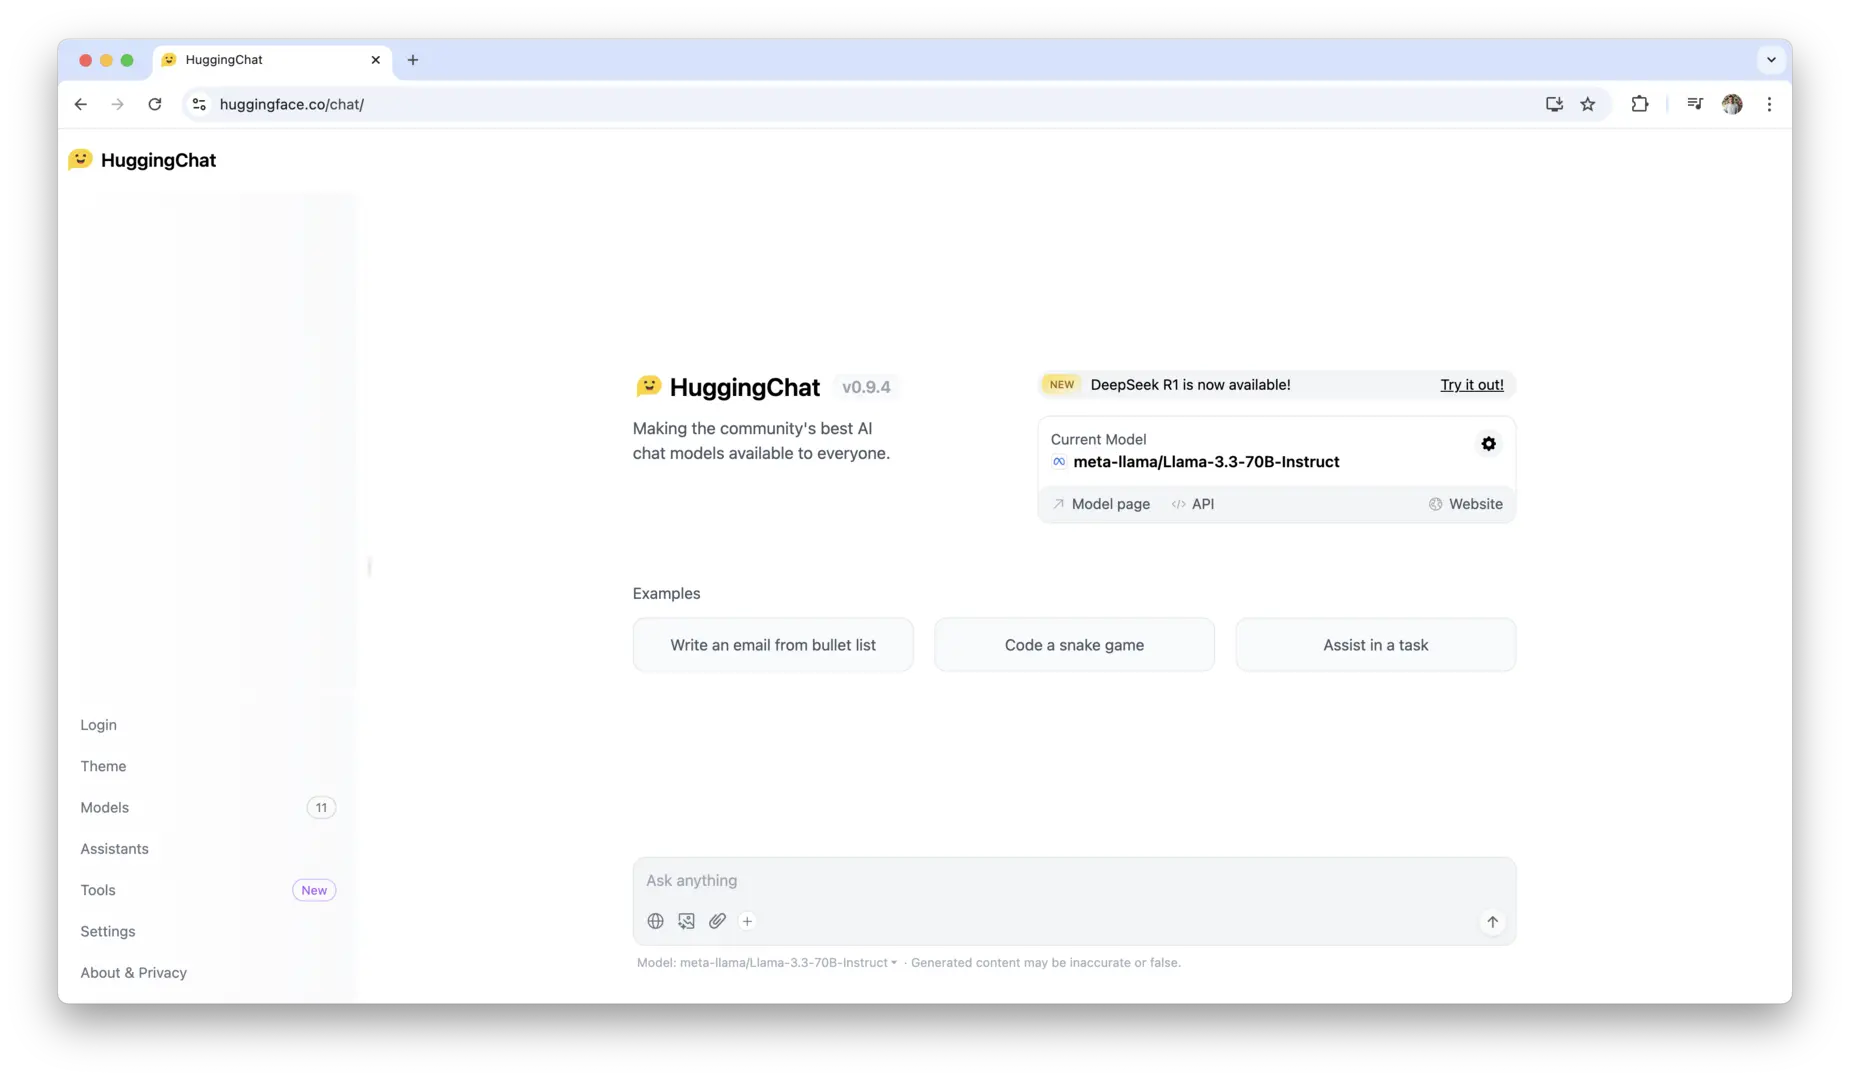The image size is (1850, 1080).
Task: Reload the page
Action: (x=155, y=104)
